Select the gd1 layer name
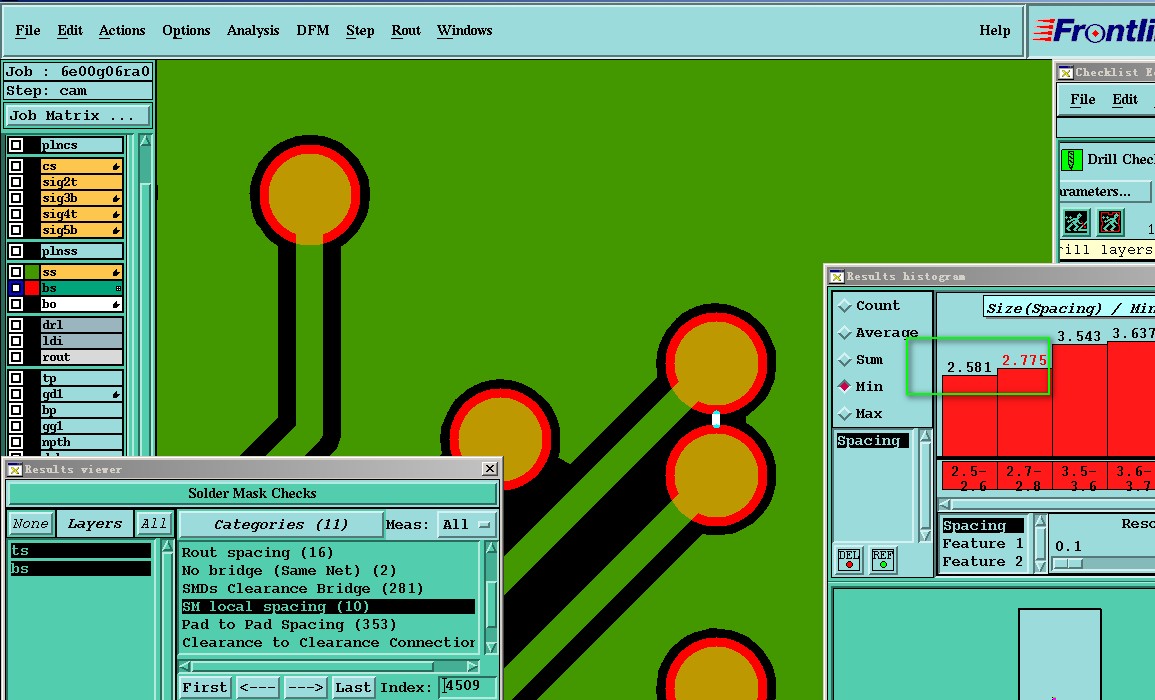The height and width of the screenshot is (700, 1155). [81, 394]
